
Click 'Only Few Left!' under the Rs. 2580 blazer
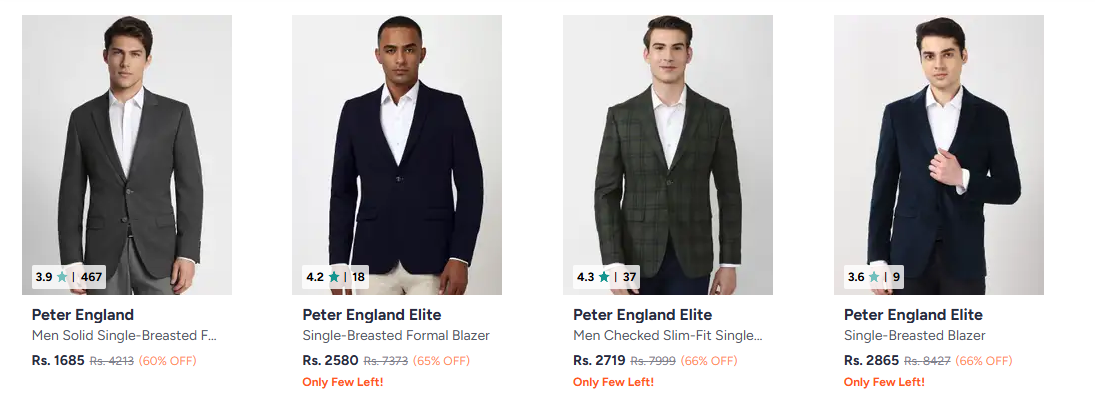[343, 382]
